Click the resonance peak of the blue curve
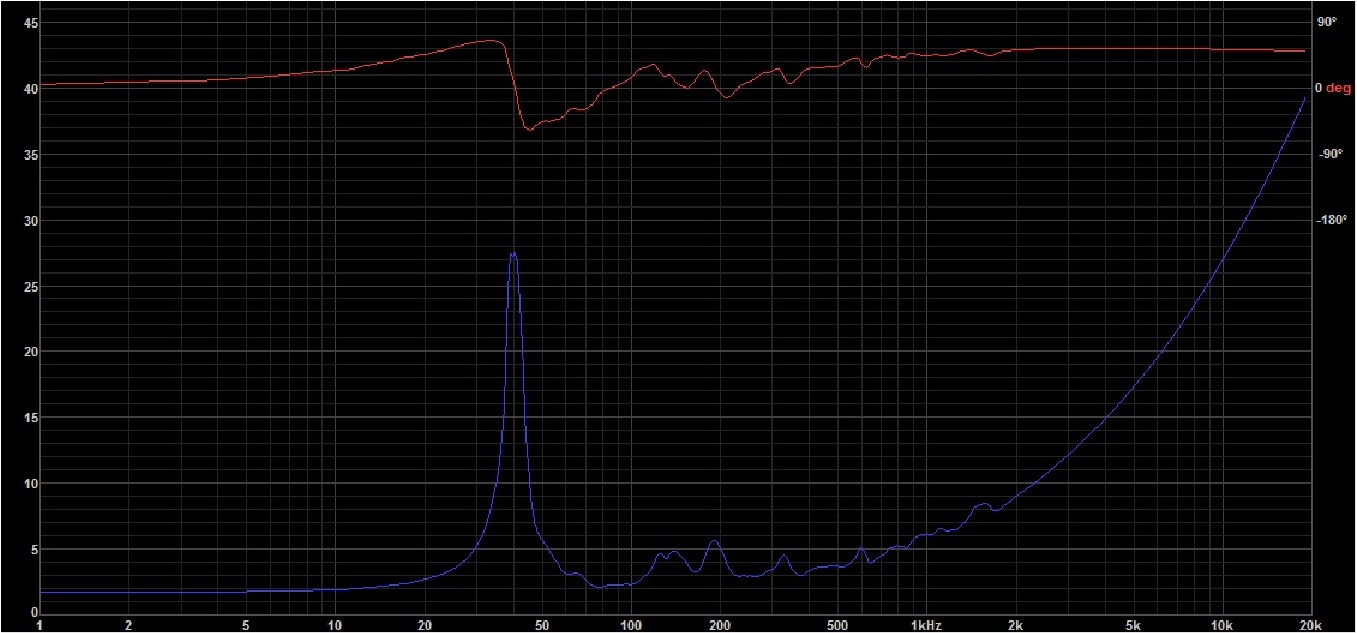The width and height of the screenshot is (1357, 633). pos(513,253)
